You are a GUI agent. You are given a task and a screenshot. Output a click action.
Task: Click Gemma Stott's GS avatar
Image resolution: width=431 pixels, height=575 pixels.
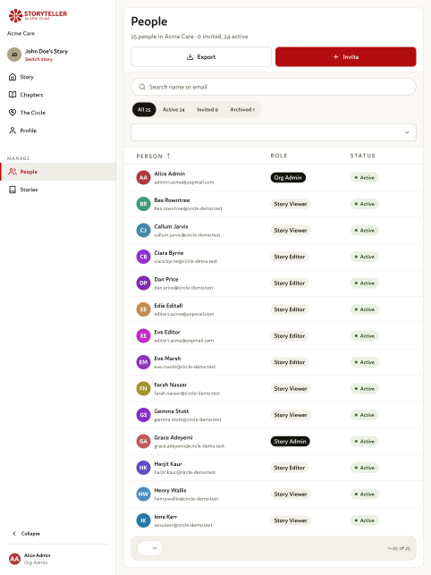[143, 415]
